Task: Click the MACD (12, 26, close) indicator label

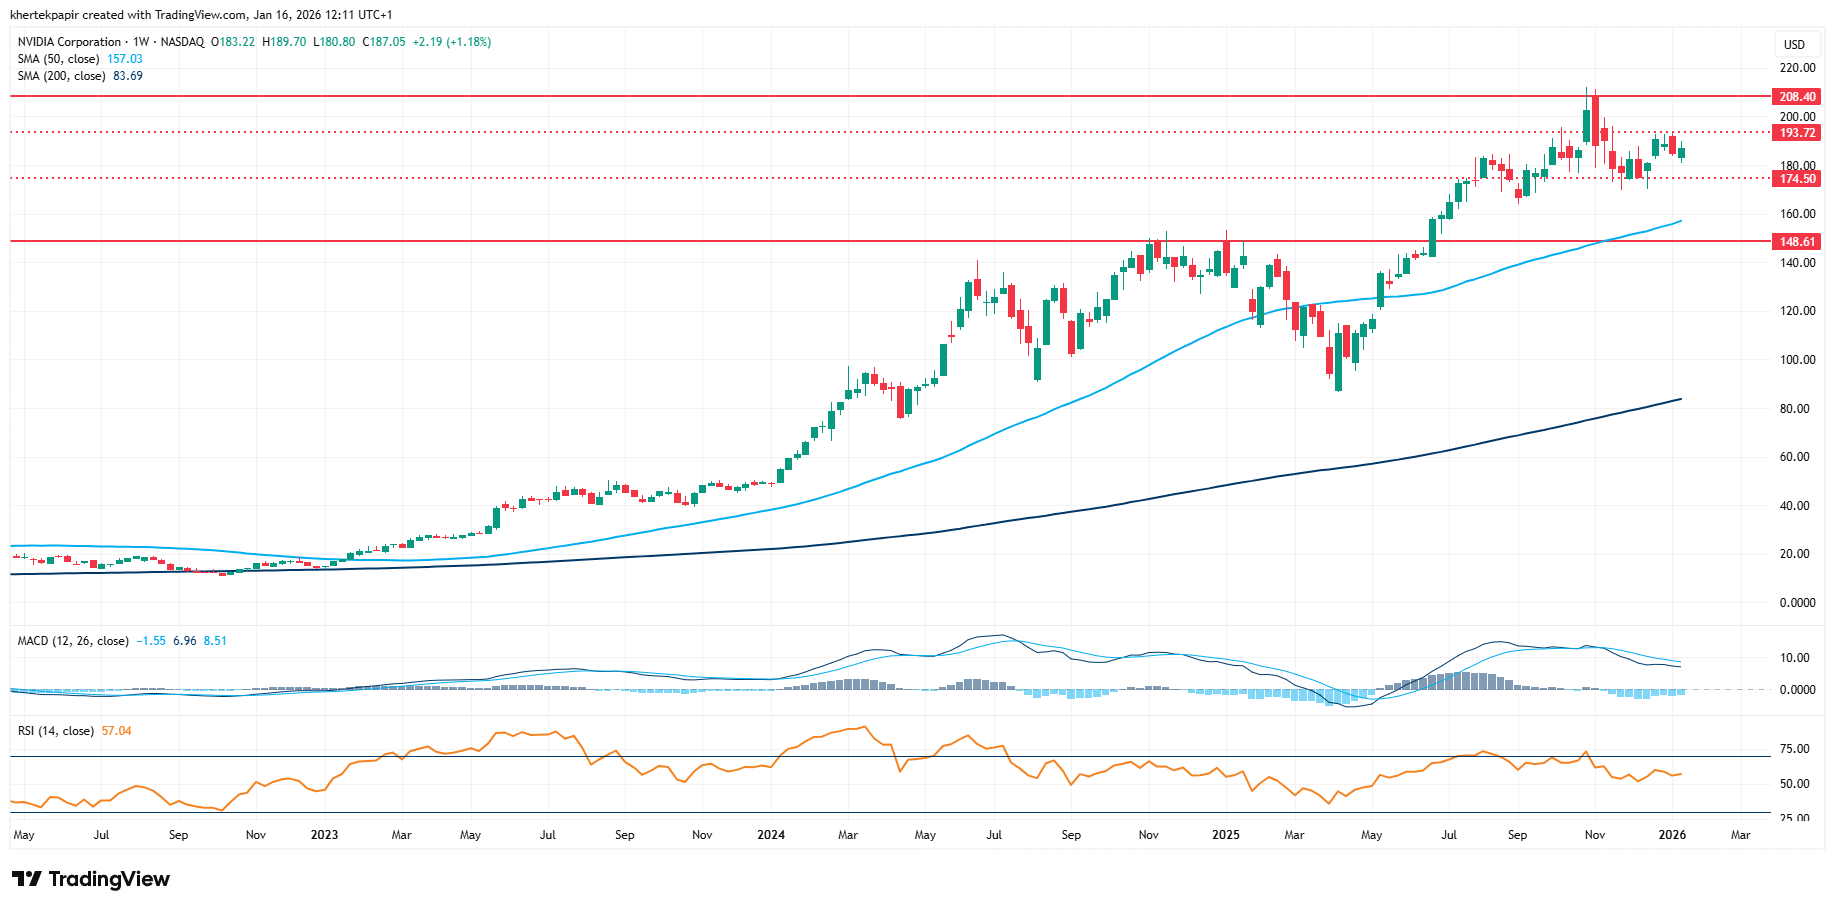Action: coord(72,641)
